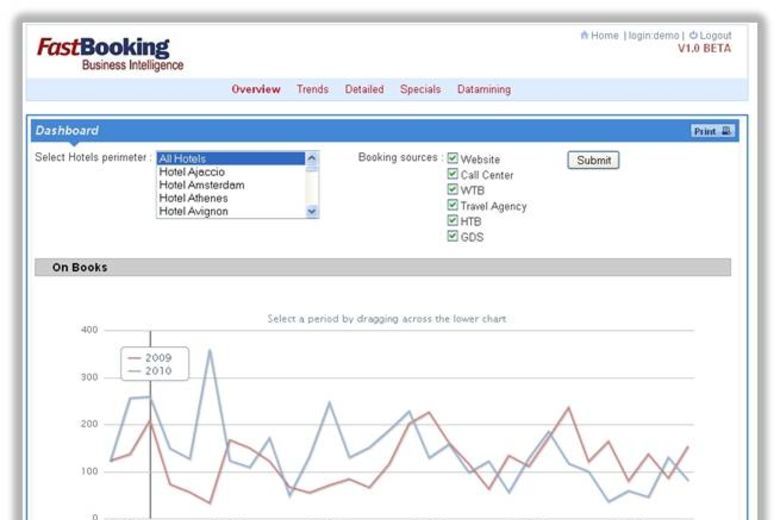Toggle the WTB booking source checkbox

pyautogui.click(x=452, y=189)
